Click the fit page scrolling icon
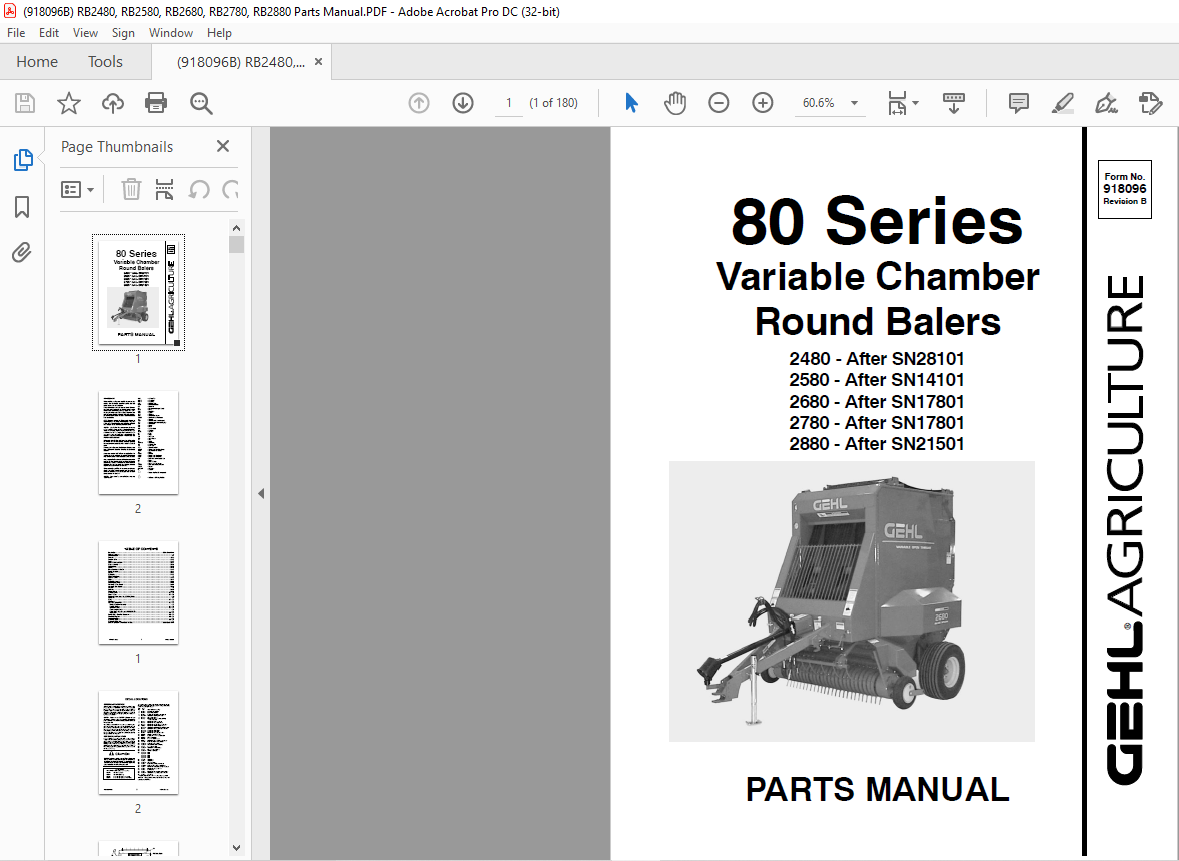1179x861 pixels. click(x=898, y=103)
